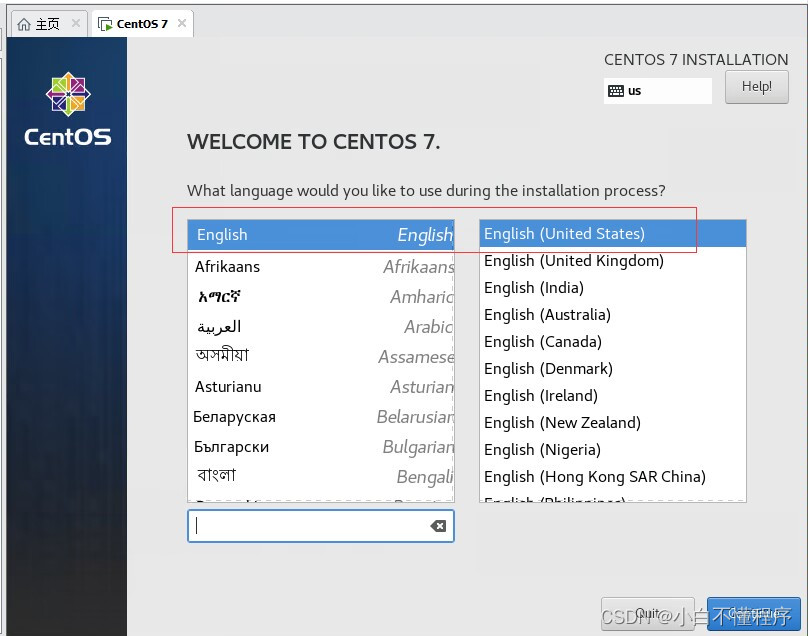Open the us keyboard layout indicator

tap(658, 91)
